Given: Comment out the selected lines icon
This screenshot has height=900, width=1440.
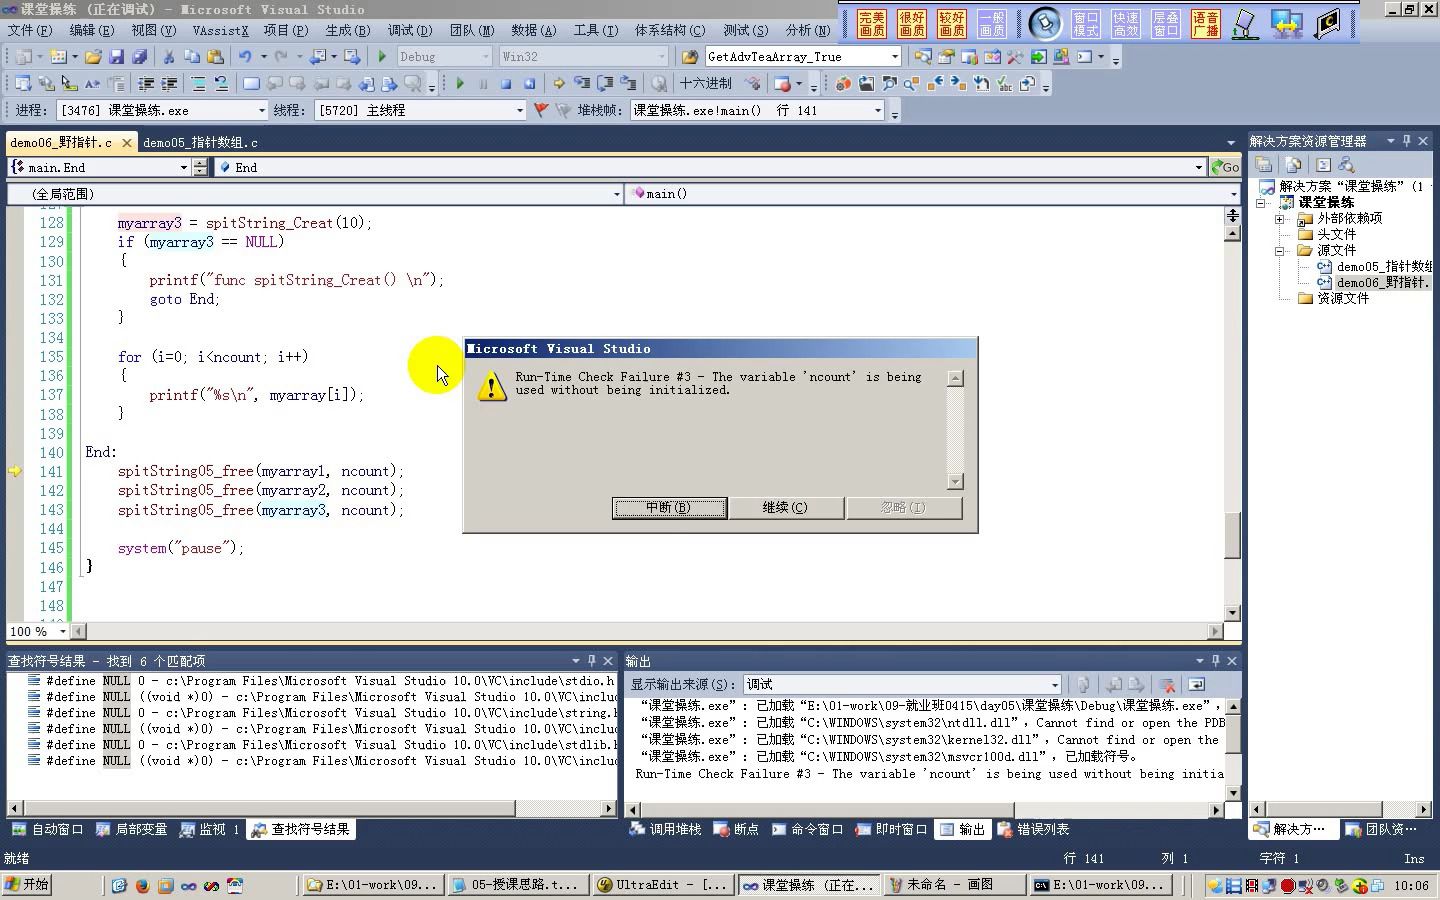Looking at the screenshot, I should [198, 83].
